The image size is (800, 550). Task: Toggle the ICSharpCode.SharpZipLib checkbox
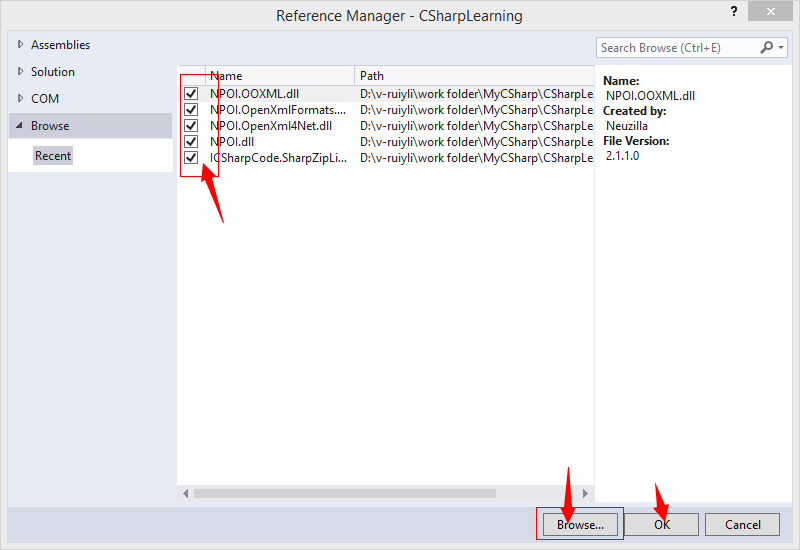(x=191, y=158)
